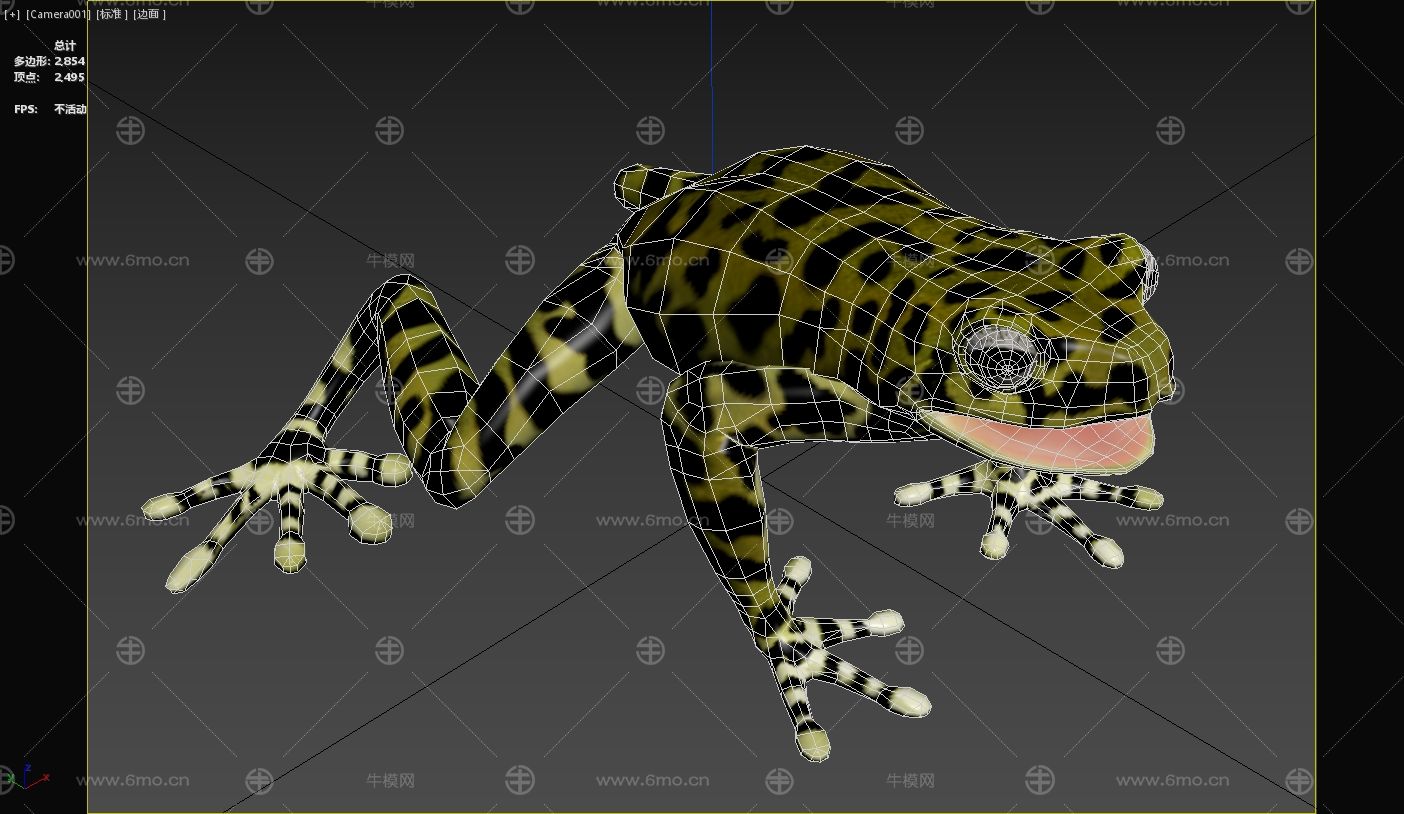The width and height of the screenshot is (1404, 814).
Task: Select the frog's nearest front foot
Action: pos(835,660)
